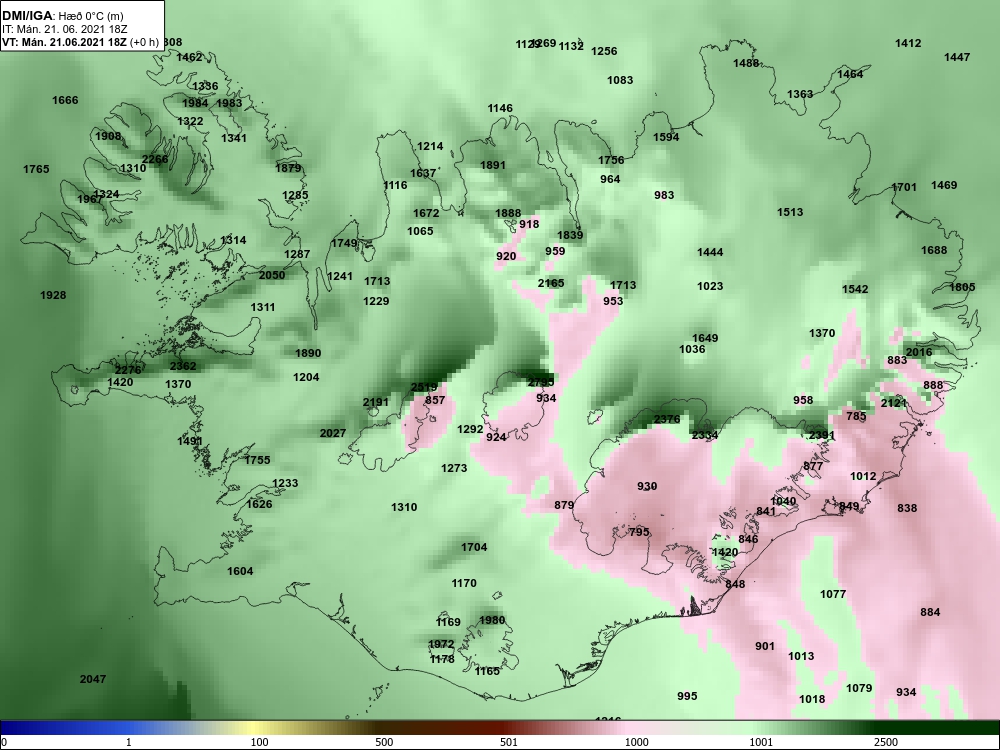Select the map value 2362
Screen dimensions: 1000x750
tap(183, 366)
